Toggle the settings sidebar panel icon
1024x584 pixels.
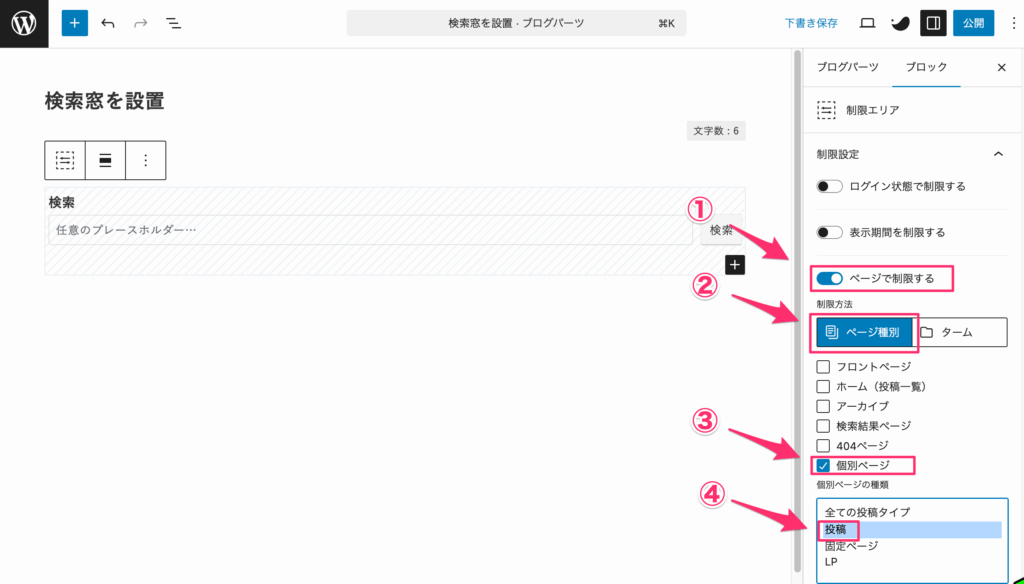click(933, 22)
